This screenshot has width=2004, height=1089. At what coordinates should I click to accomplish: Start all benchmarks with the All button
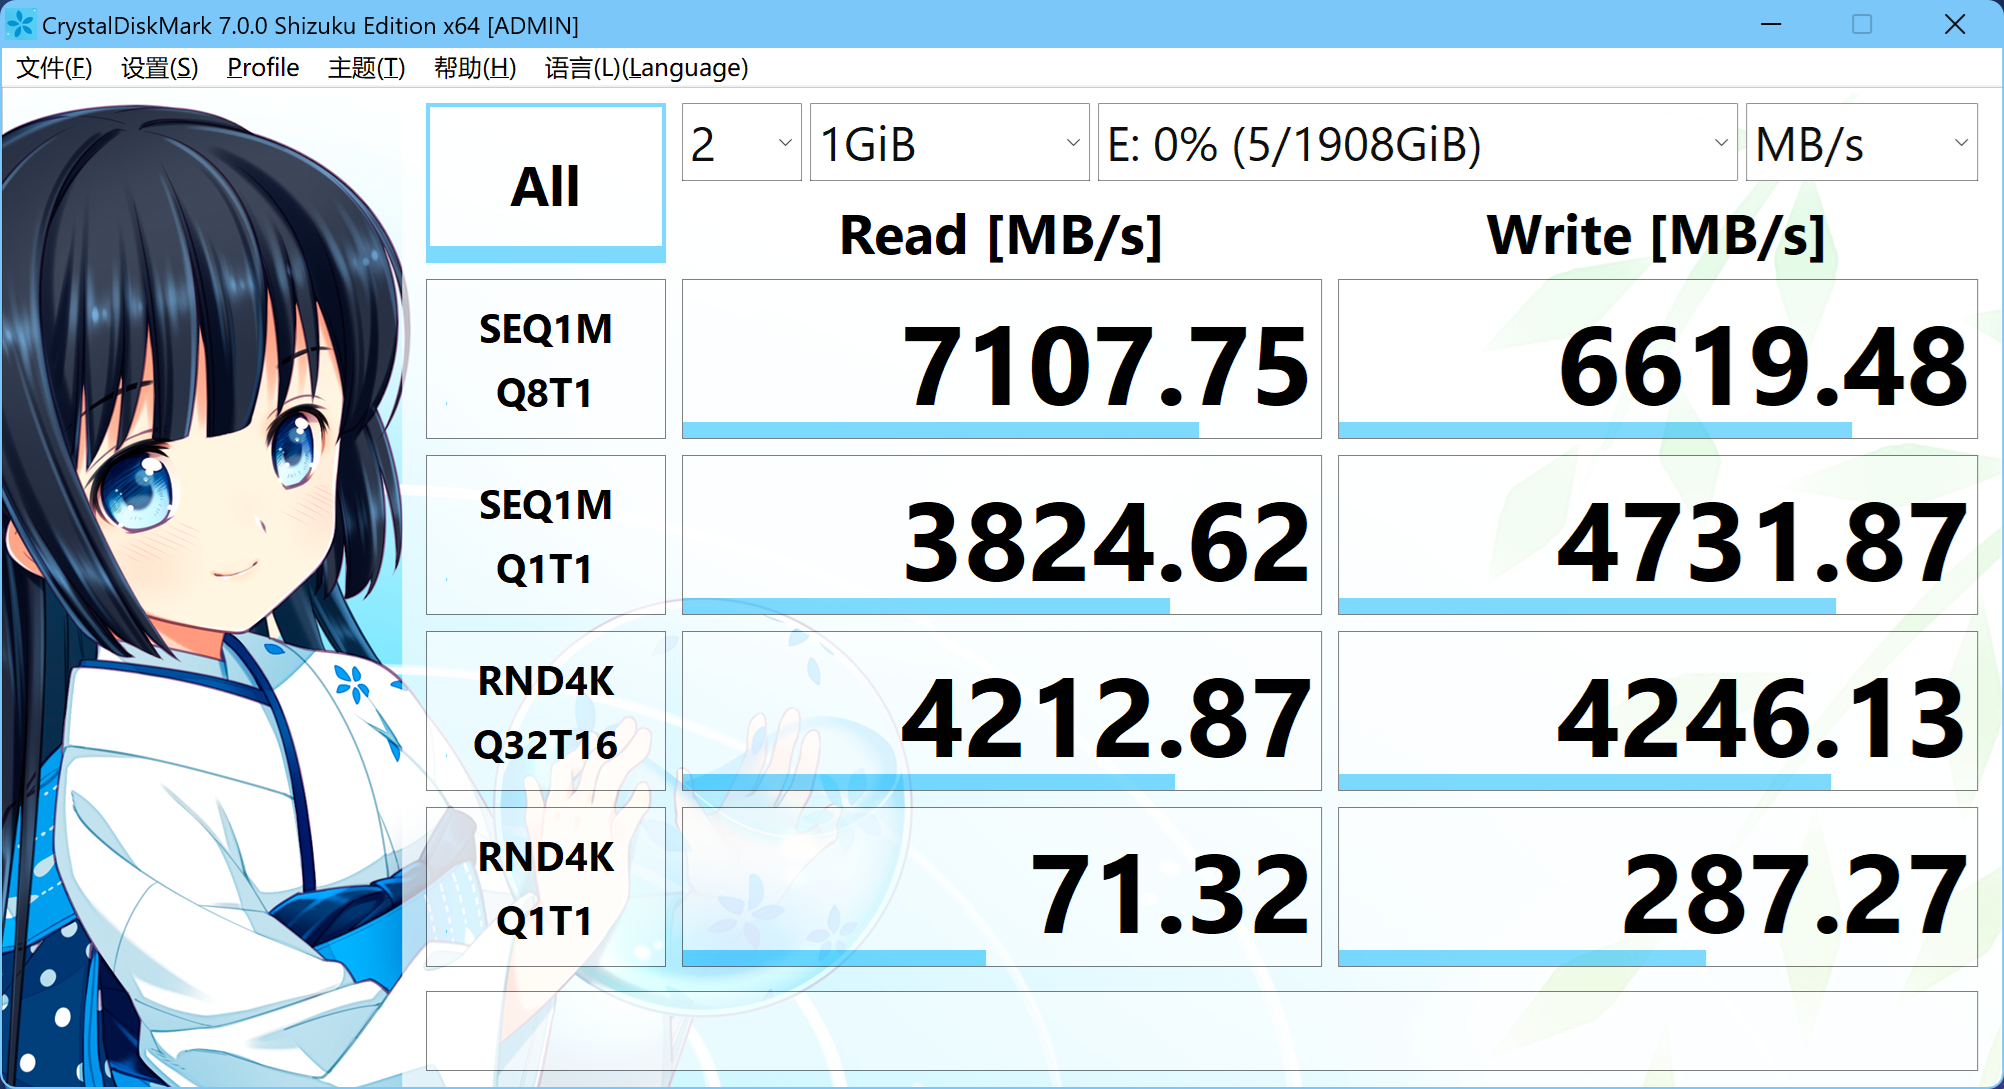click(x=546, y=183)
